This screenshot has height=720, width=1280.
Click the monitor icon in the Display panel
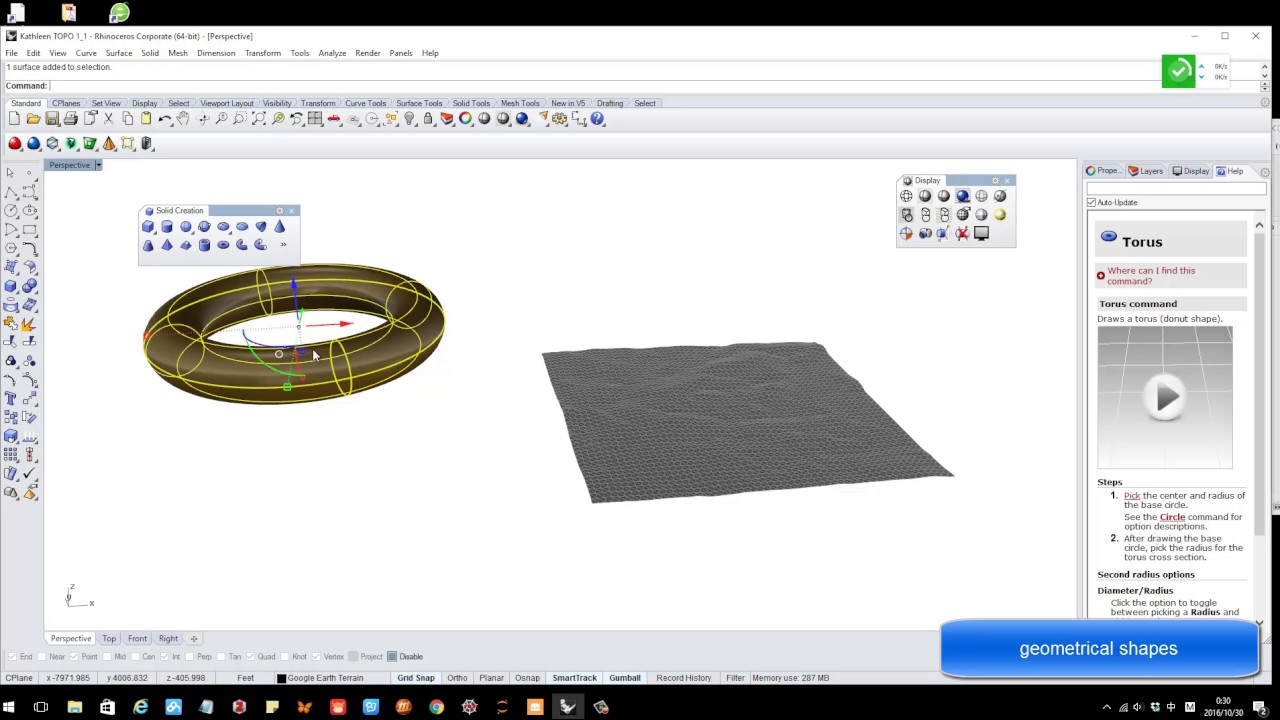tap(981, 234)
